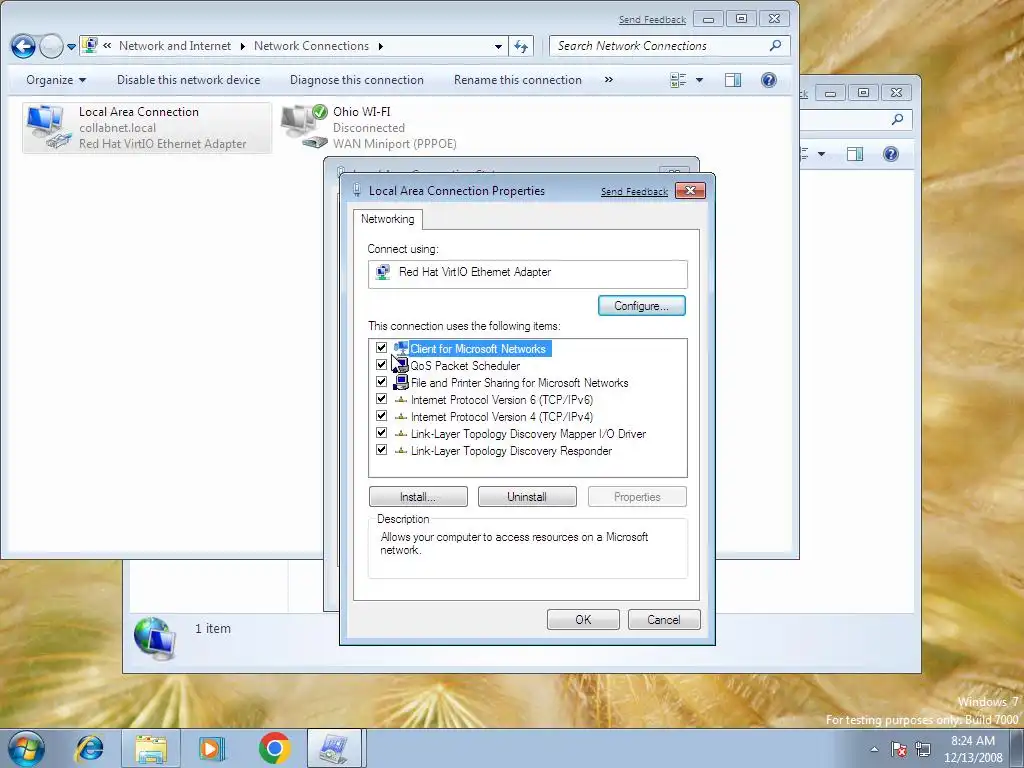Open the view options dropdown arrow
1024x768 pixels.
(699, 80)
